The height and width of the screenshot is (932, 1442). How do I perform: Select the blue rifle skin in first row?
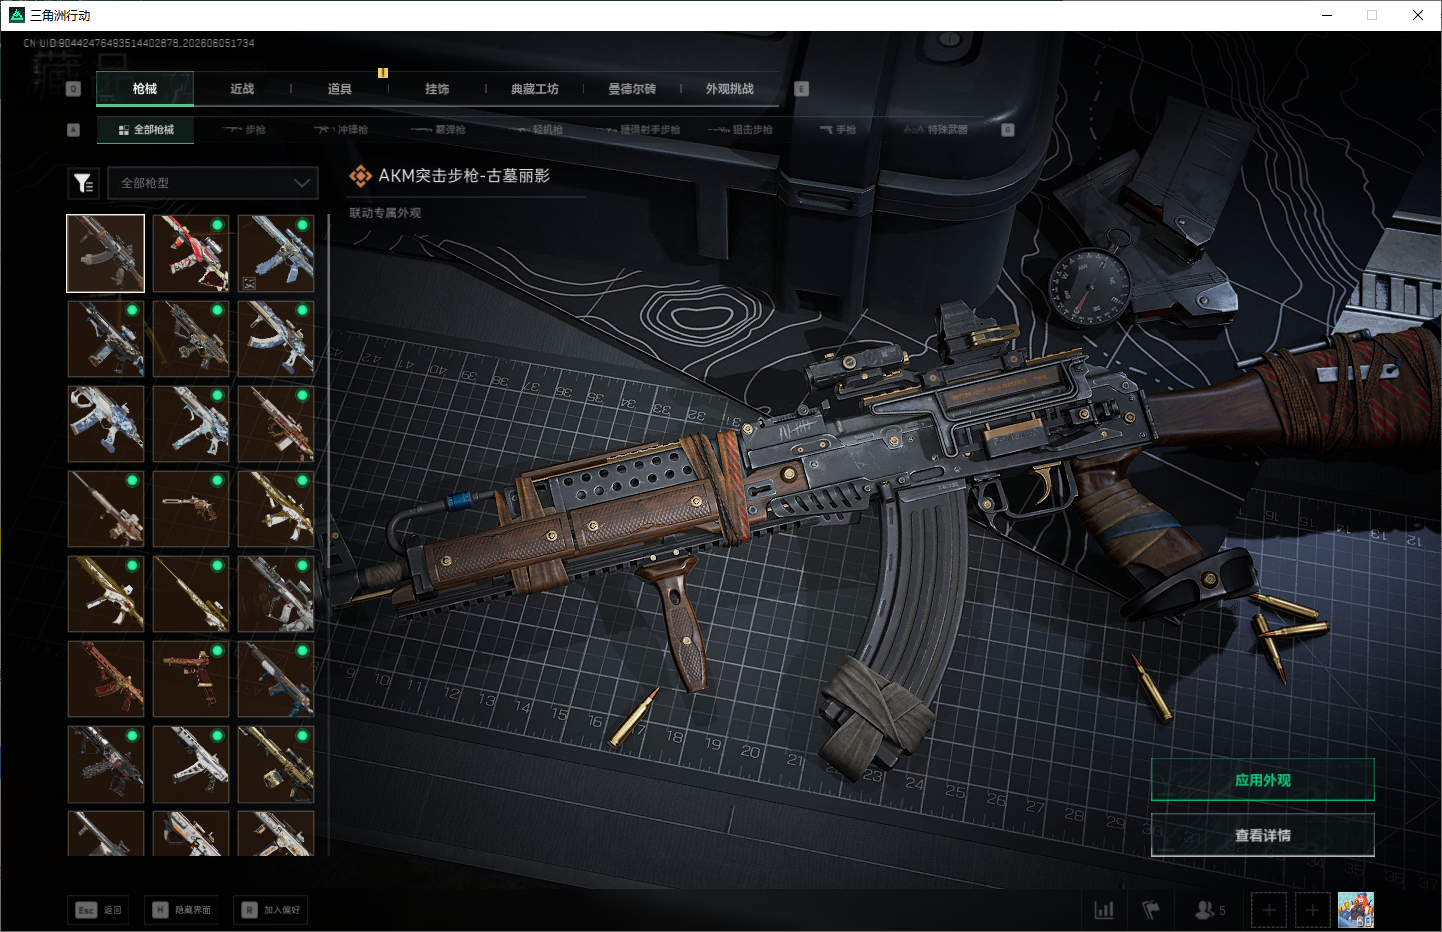[276, 254]
